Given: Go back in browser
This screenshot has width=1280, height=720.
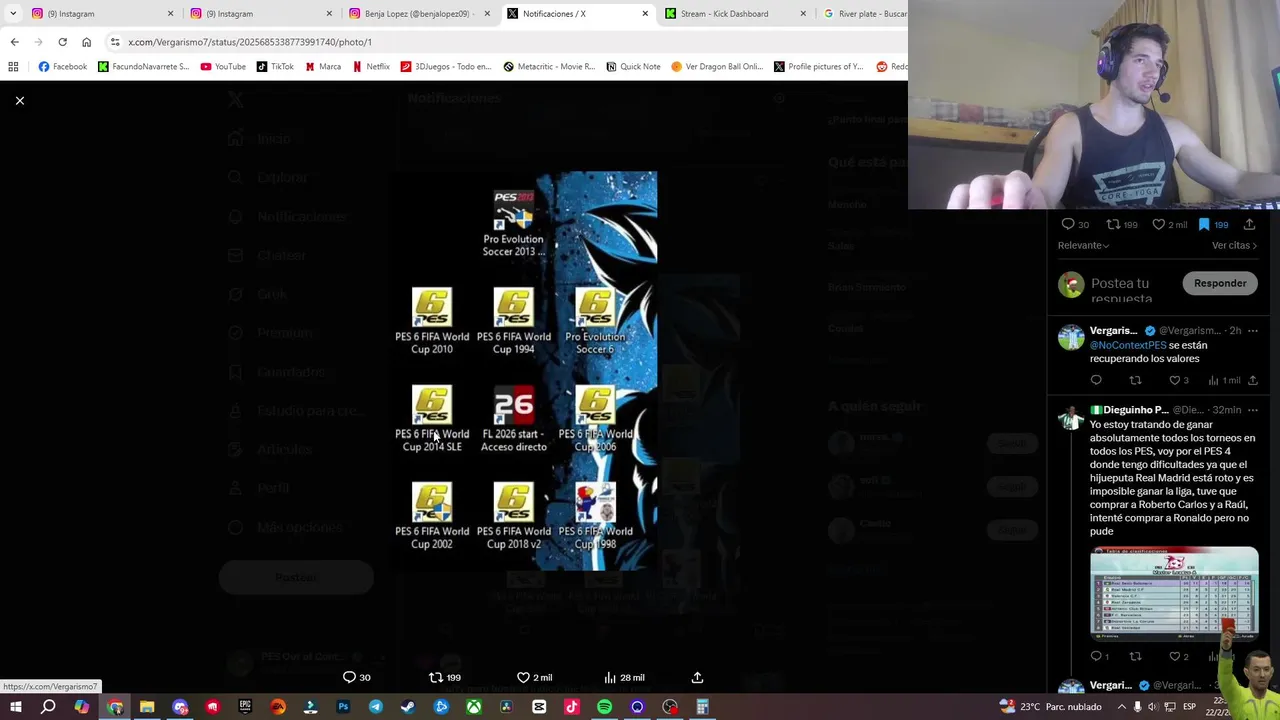Looking at the screenshot, I should [14, 42].
